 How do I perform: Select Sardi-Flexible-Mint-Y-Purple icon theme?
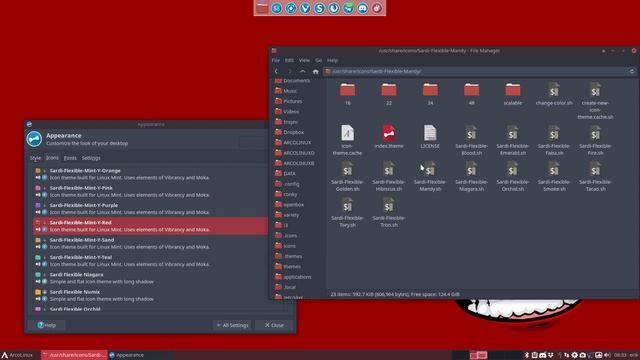point(150,209)
